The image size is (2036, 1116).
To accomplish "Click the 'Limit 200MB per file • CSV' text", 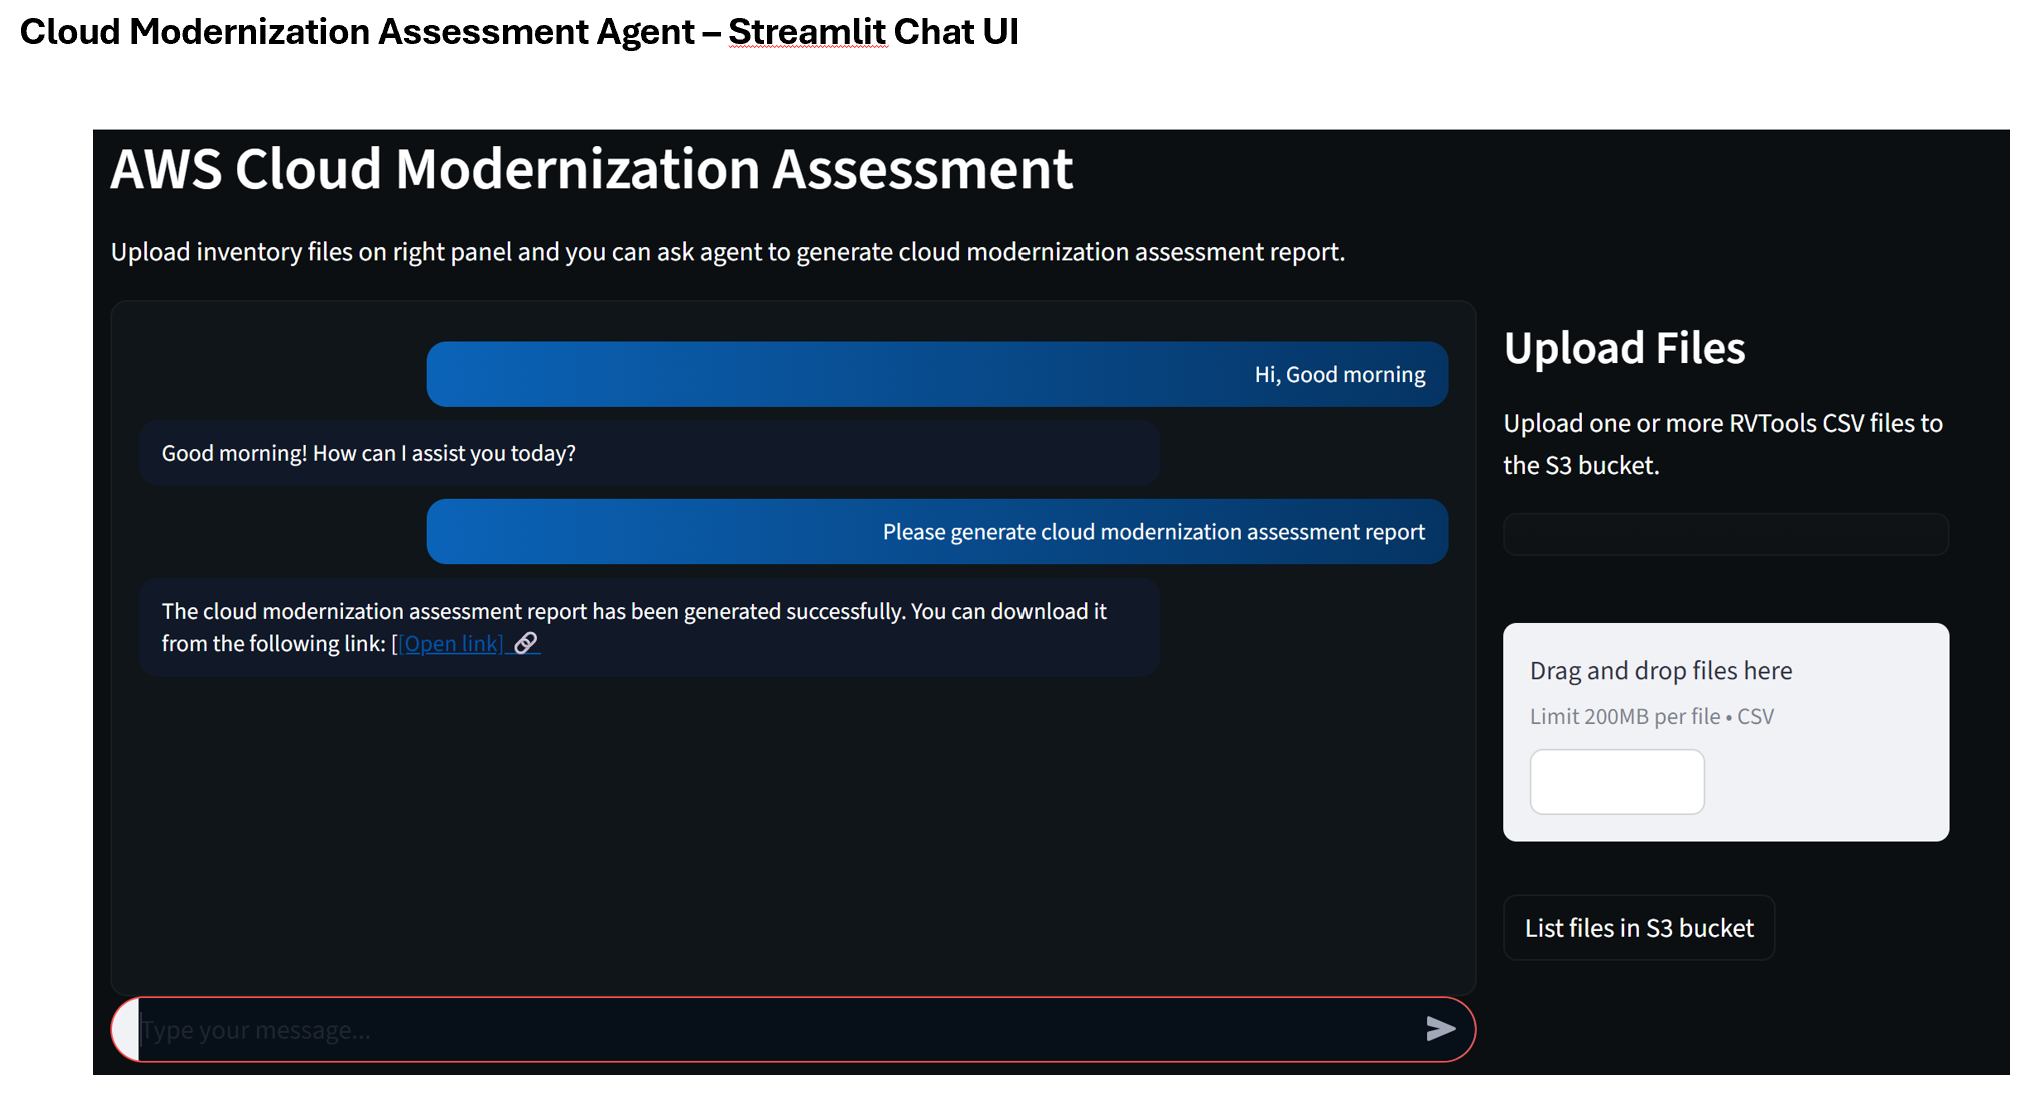I will (1651, 717).
